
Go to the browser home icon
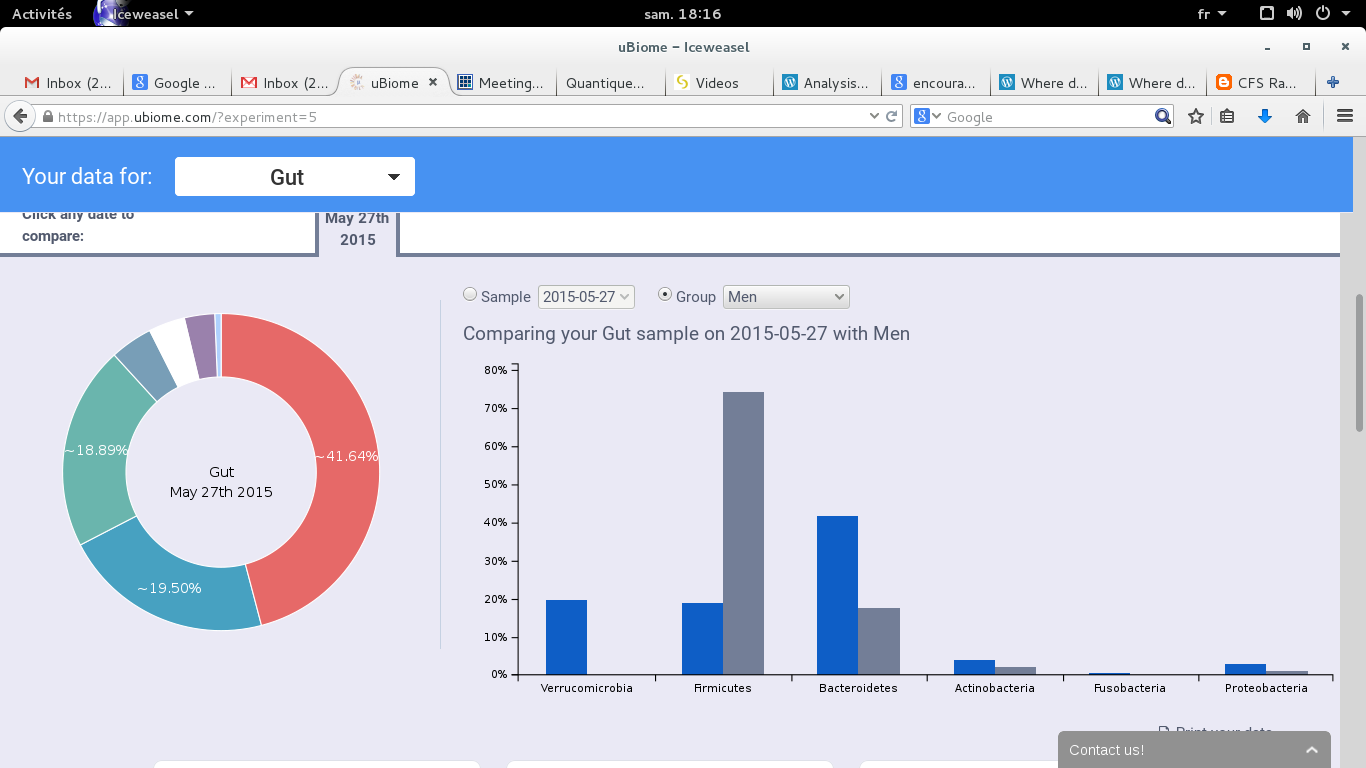tap(1303, 116)
